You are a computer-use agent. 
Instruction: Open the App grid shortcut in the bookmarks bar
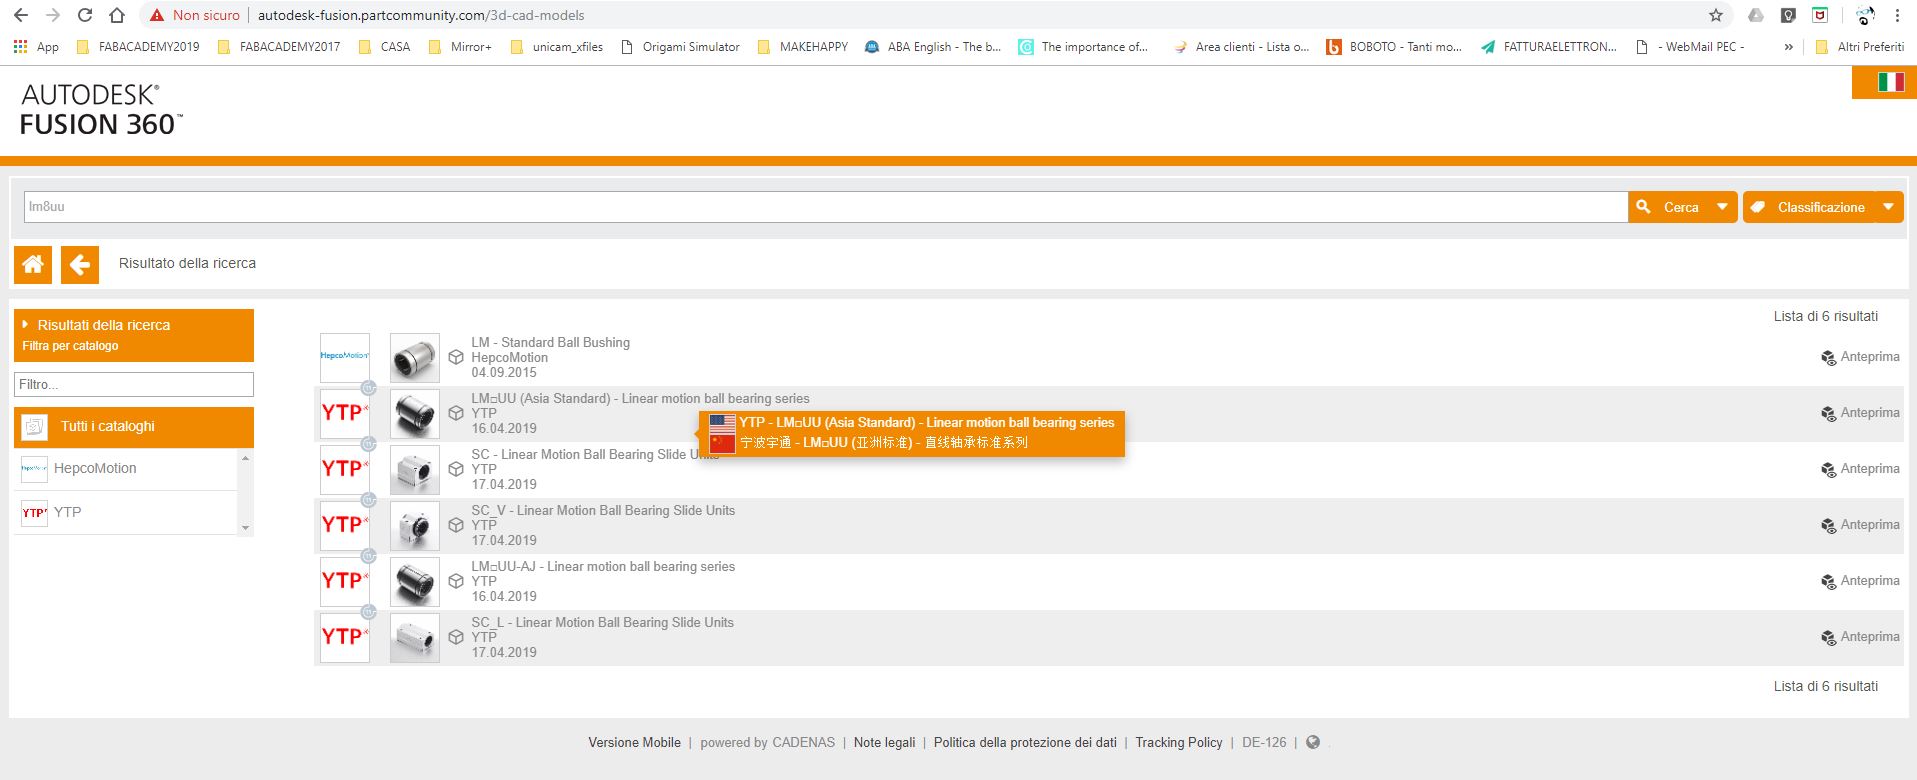[x=36, y=47]
